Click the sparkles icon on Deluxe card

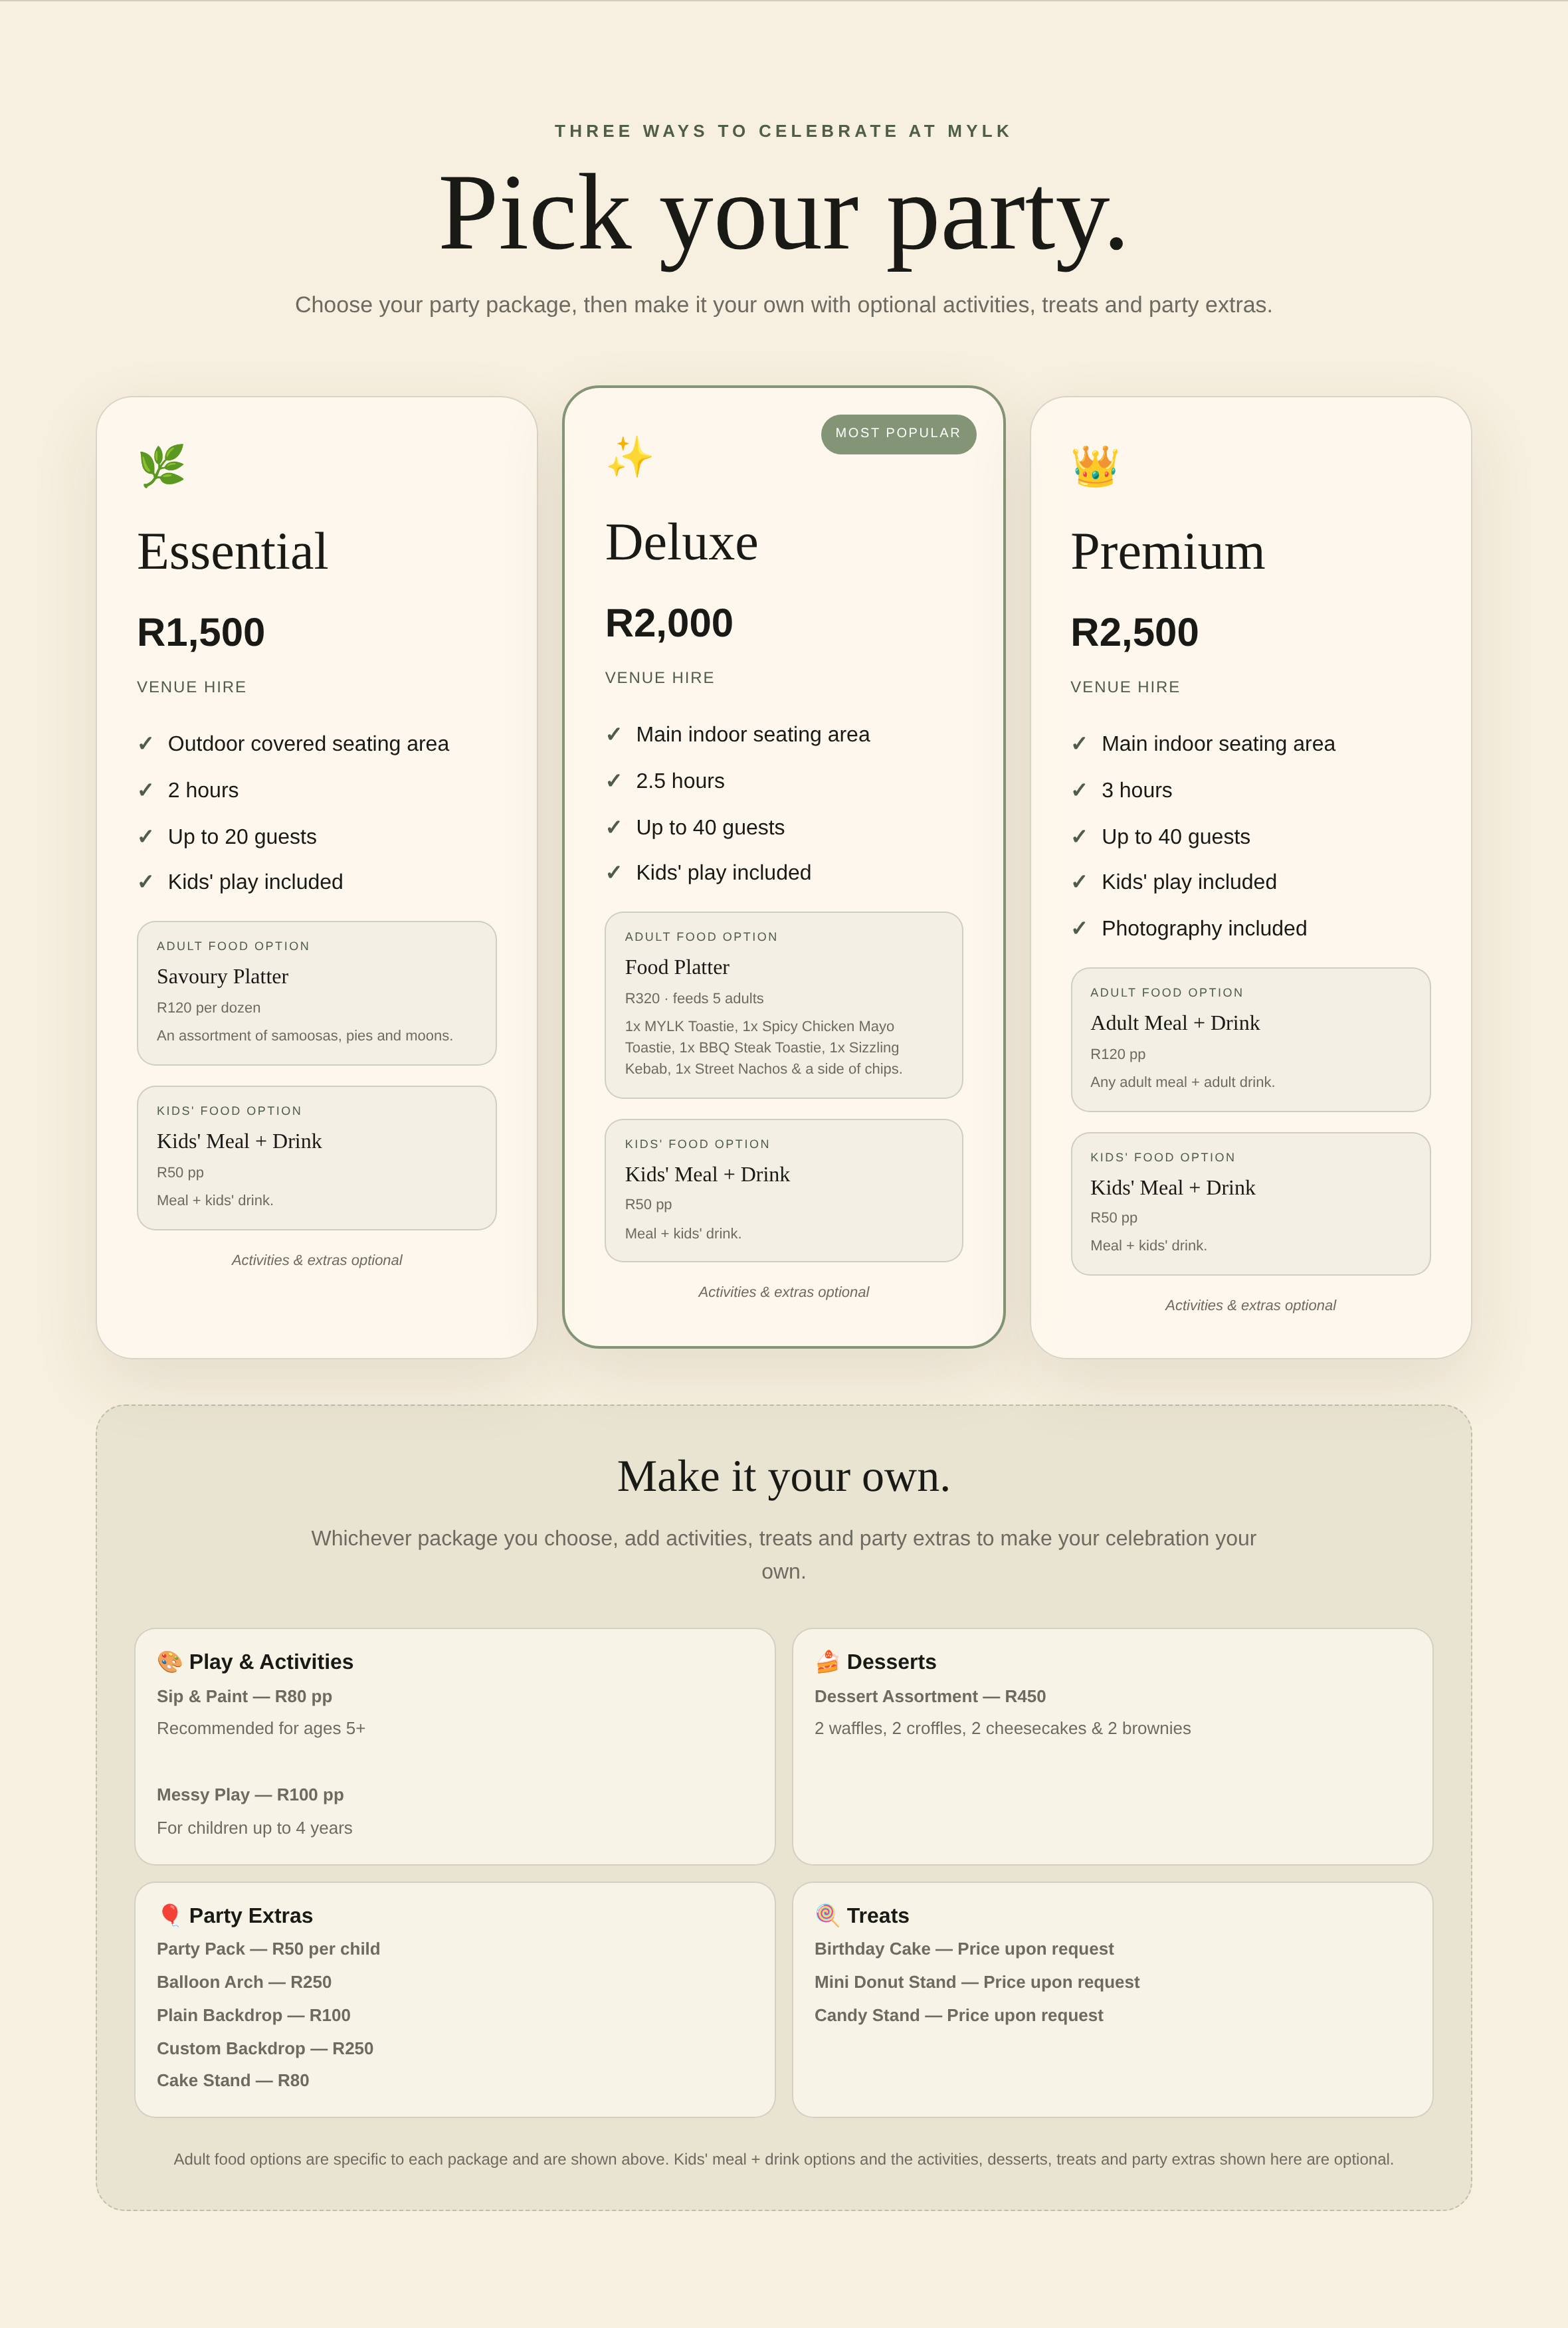[630, 457]
